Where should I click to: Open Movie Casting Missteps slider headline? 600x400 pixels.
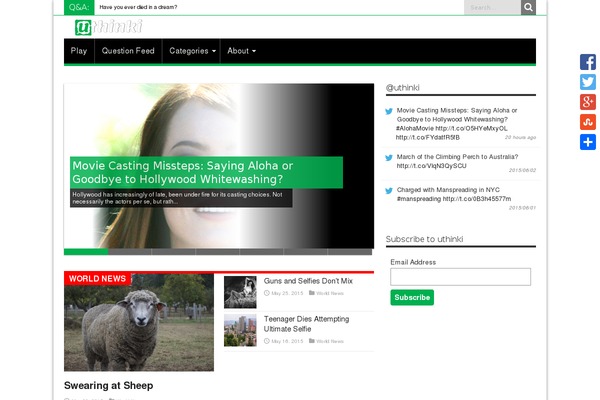(183, 172)
